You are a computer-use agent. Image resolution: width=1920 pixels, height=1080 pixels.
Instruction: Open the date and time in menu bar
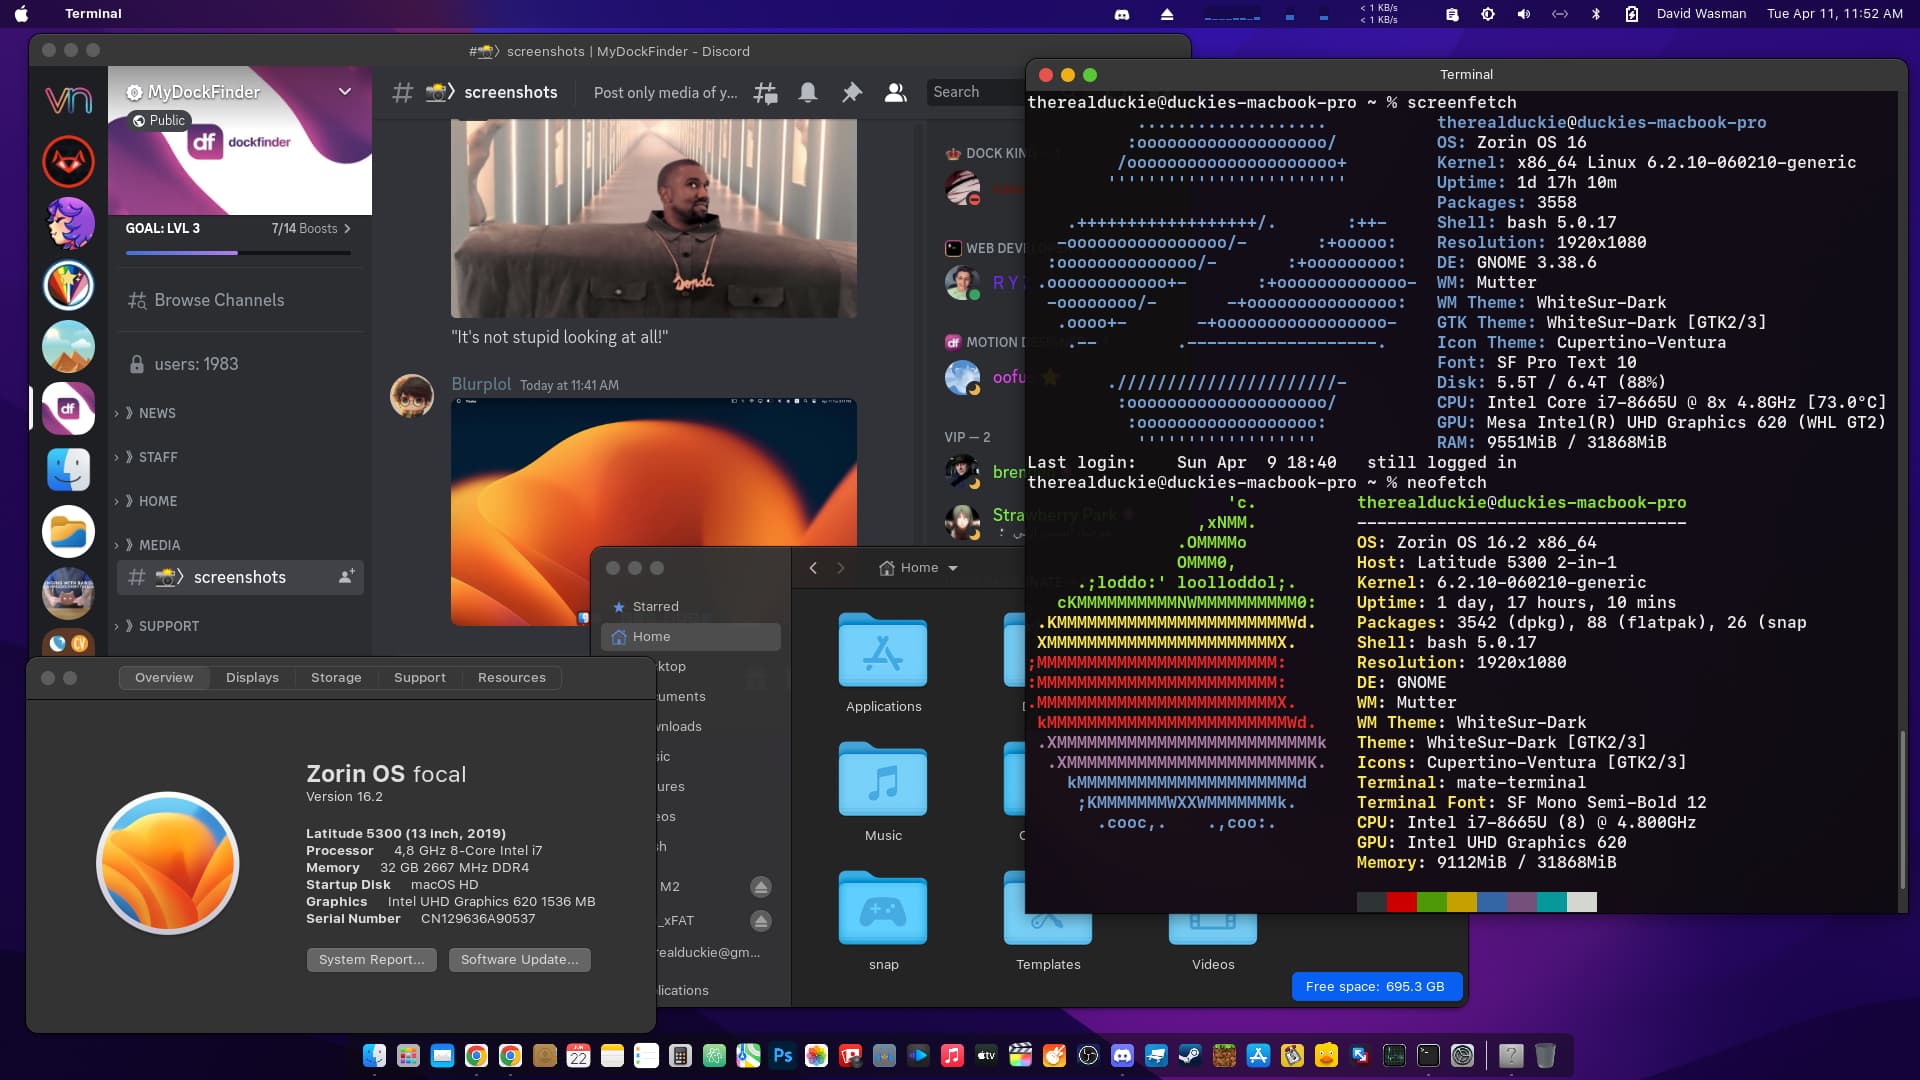(x=1834, y=14)
